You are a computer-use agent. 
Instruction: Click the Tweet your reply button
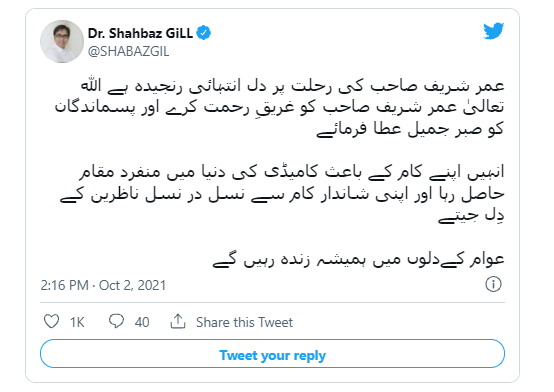click(x=272, y=354)
